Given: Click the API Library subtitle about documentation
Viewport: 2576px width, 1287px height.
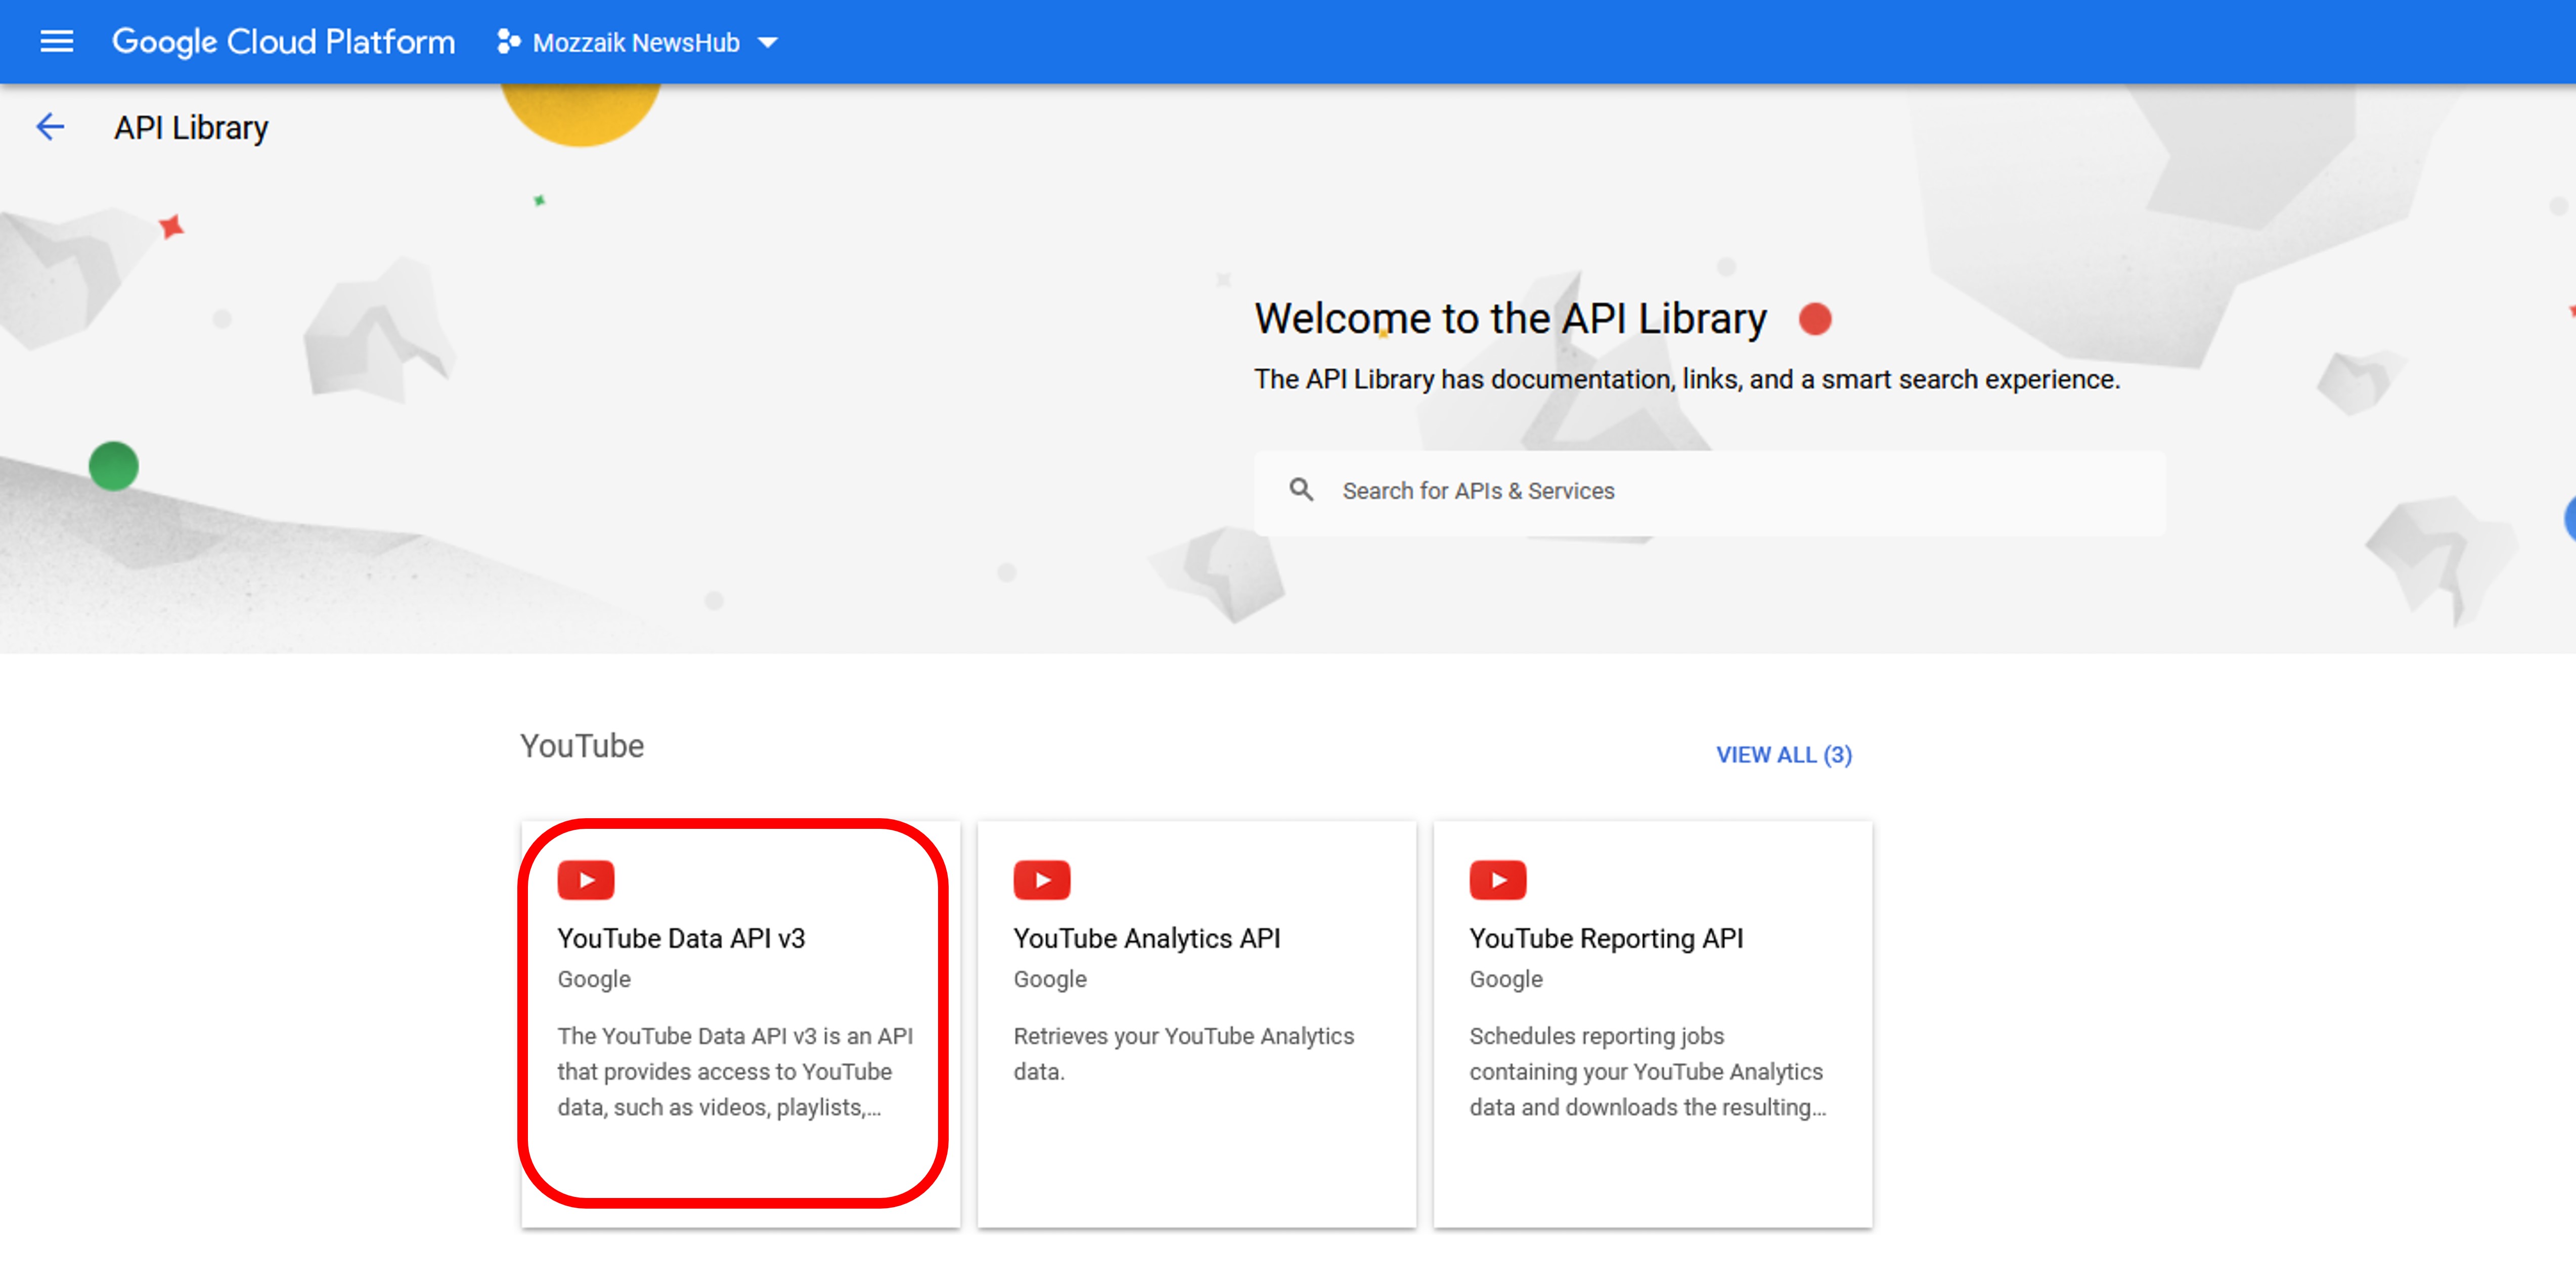Looking at the screenshot, I should click(1687, 380).
